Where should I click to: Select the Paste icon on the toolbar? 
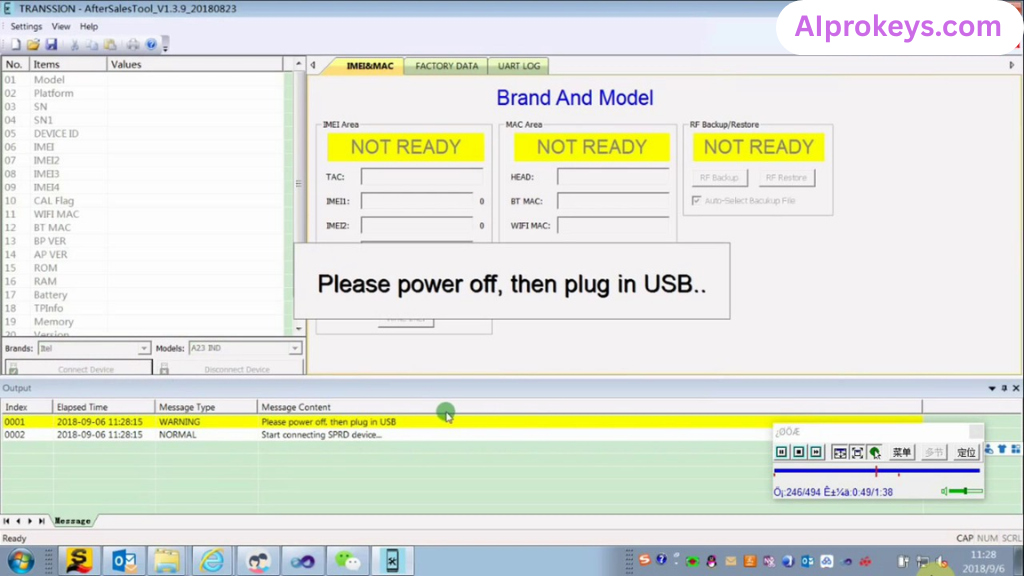click(111, 45)
